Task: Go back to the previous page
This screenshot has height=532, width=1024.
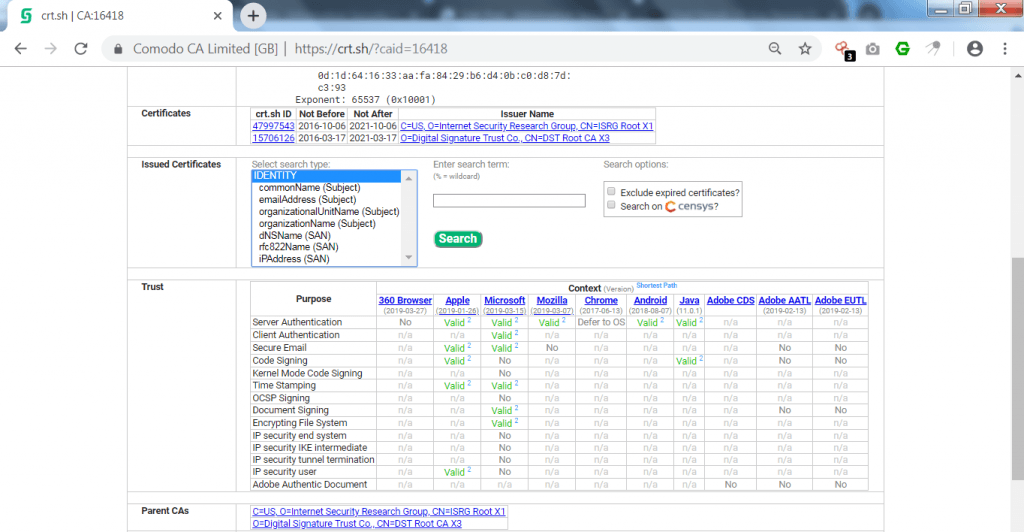Action: coord(21,49)
